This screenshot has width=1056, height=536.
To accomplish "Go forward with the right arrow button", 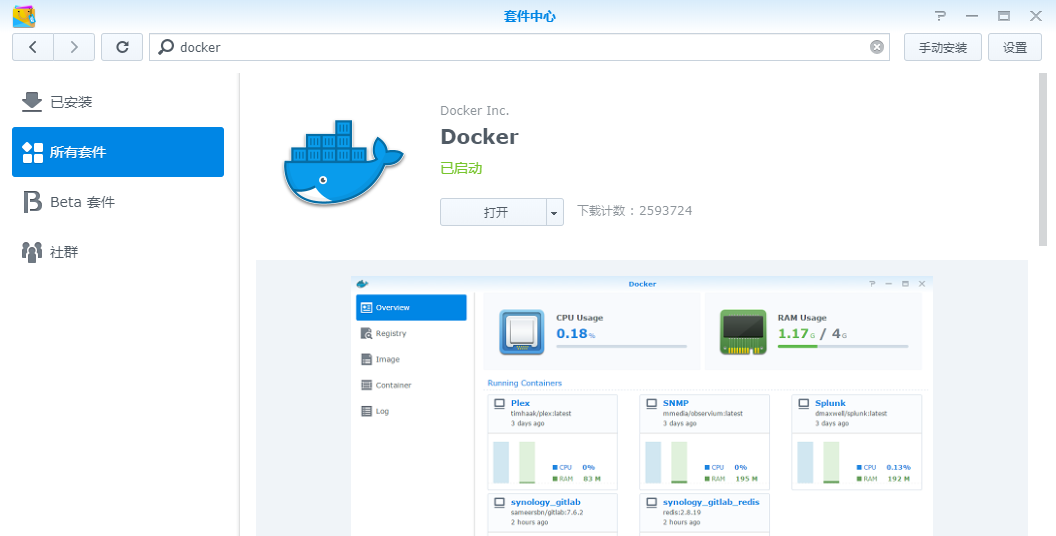I will [74, 47].
